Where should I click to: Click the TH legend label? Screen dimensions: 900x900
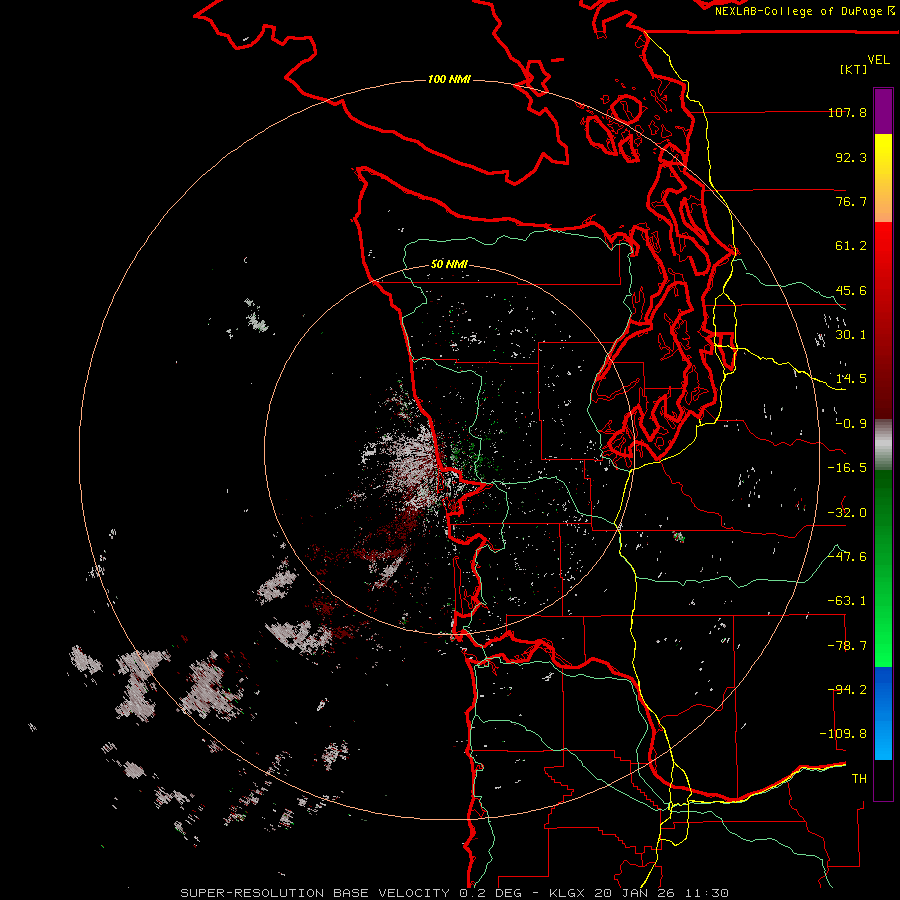pos(859,779)
